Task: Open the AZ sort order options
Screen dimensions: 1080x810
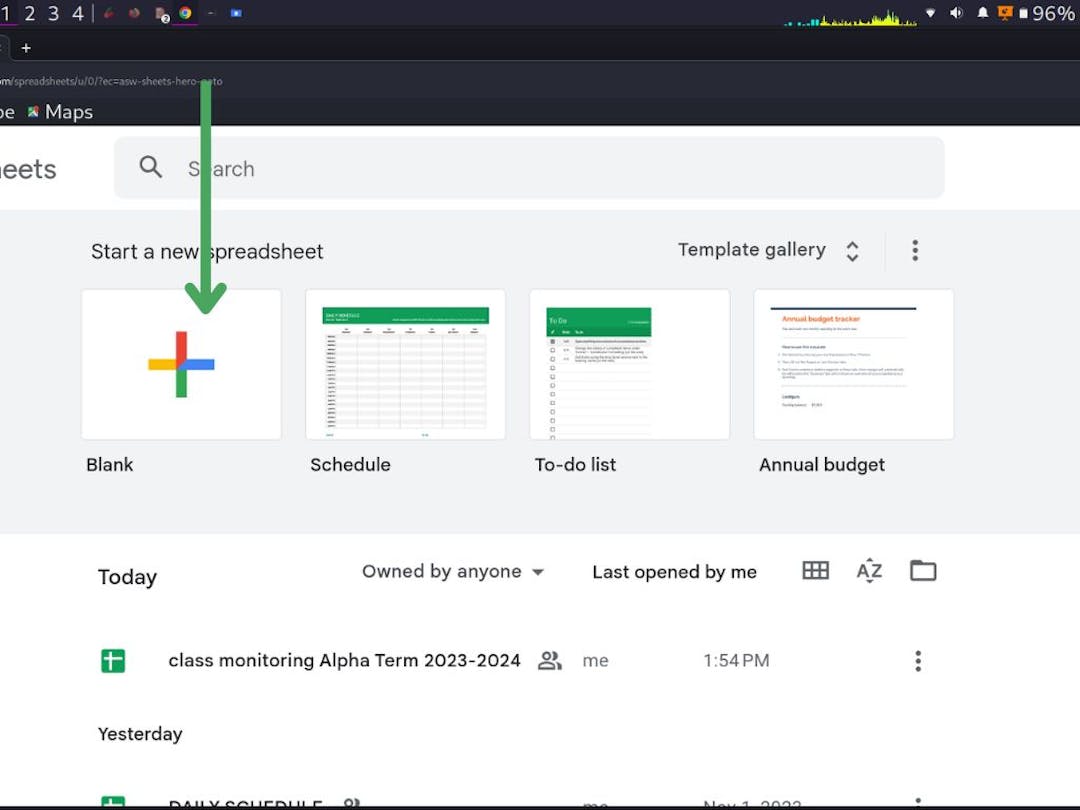Action: tap(868, 570)
